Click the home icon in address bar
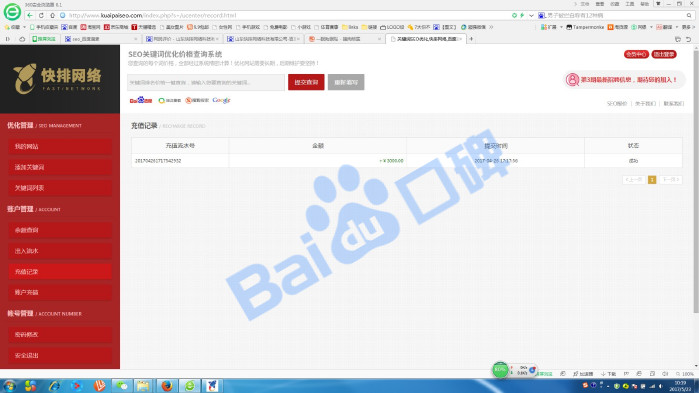Screen dimensions: 699x393 (52, 15)
